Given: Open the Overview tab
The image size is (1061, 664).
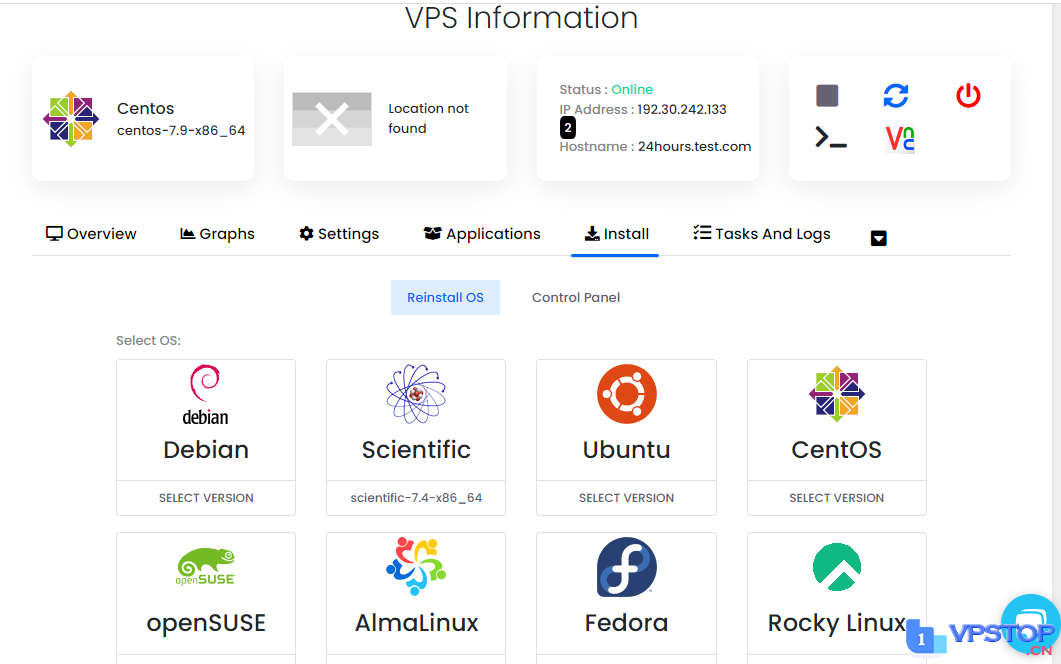Looking at the screenshot, I should pos(91,234).
